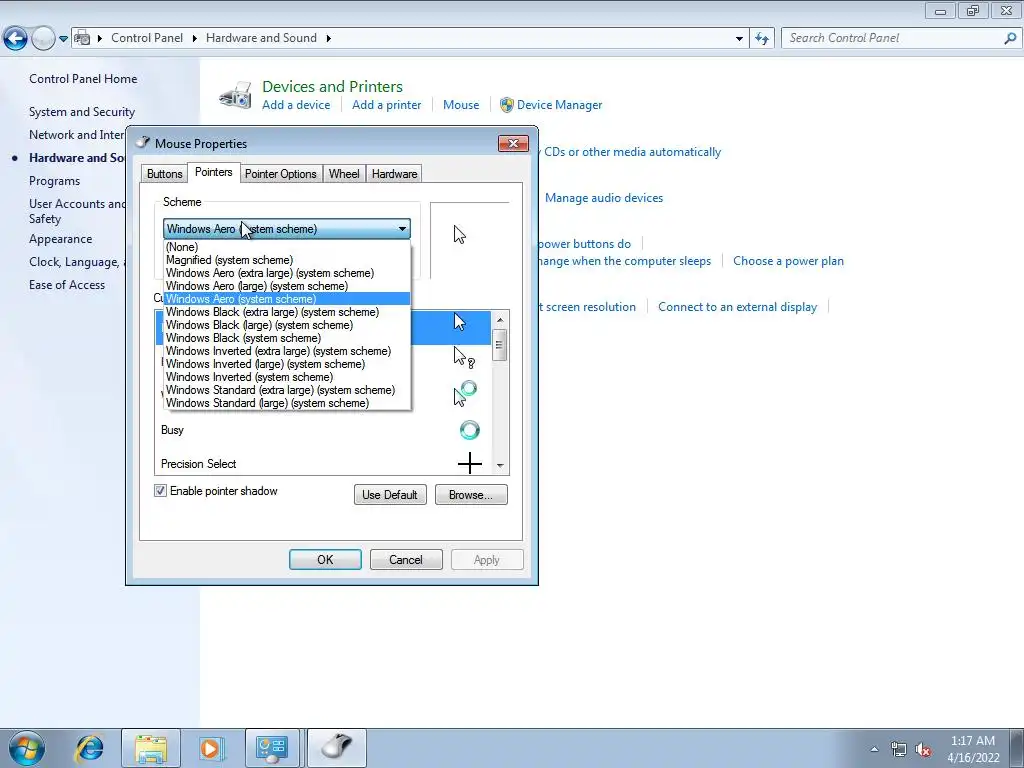Switch to the Wheel tab
1024x768 pixels.
[344, 174]
